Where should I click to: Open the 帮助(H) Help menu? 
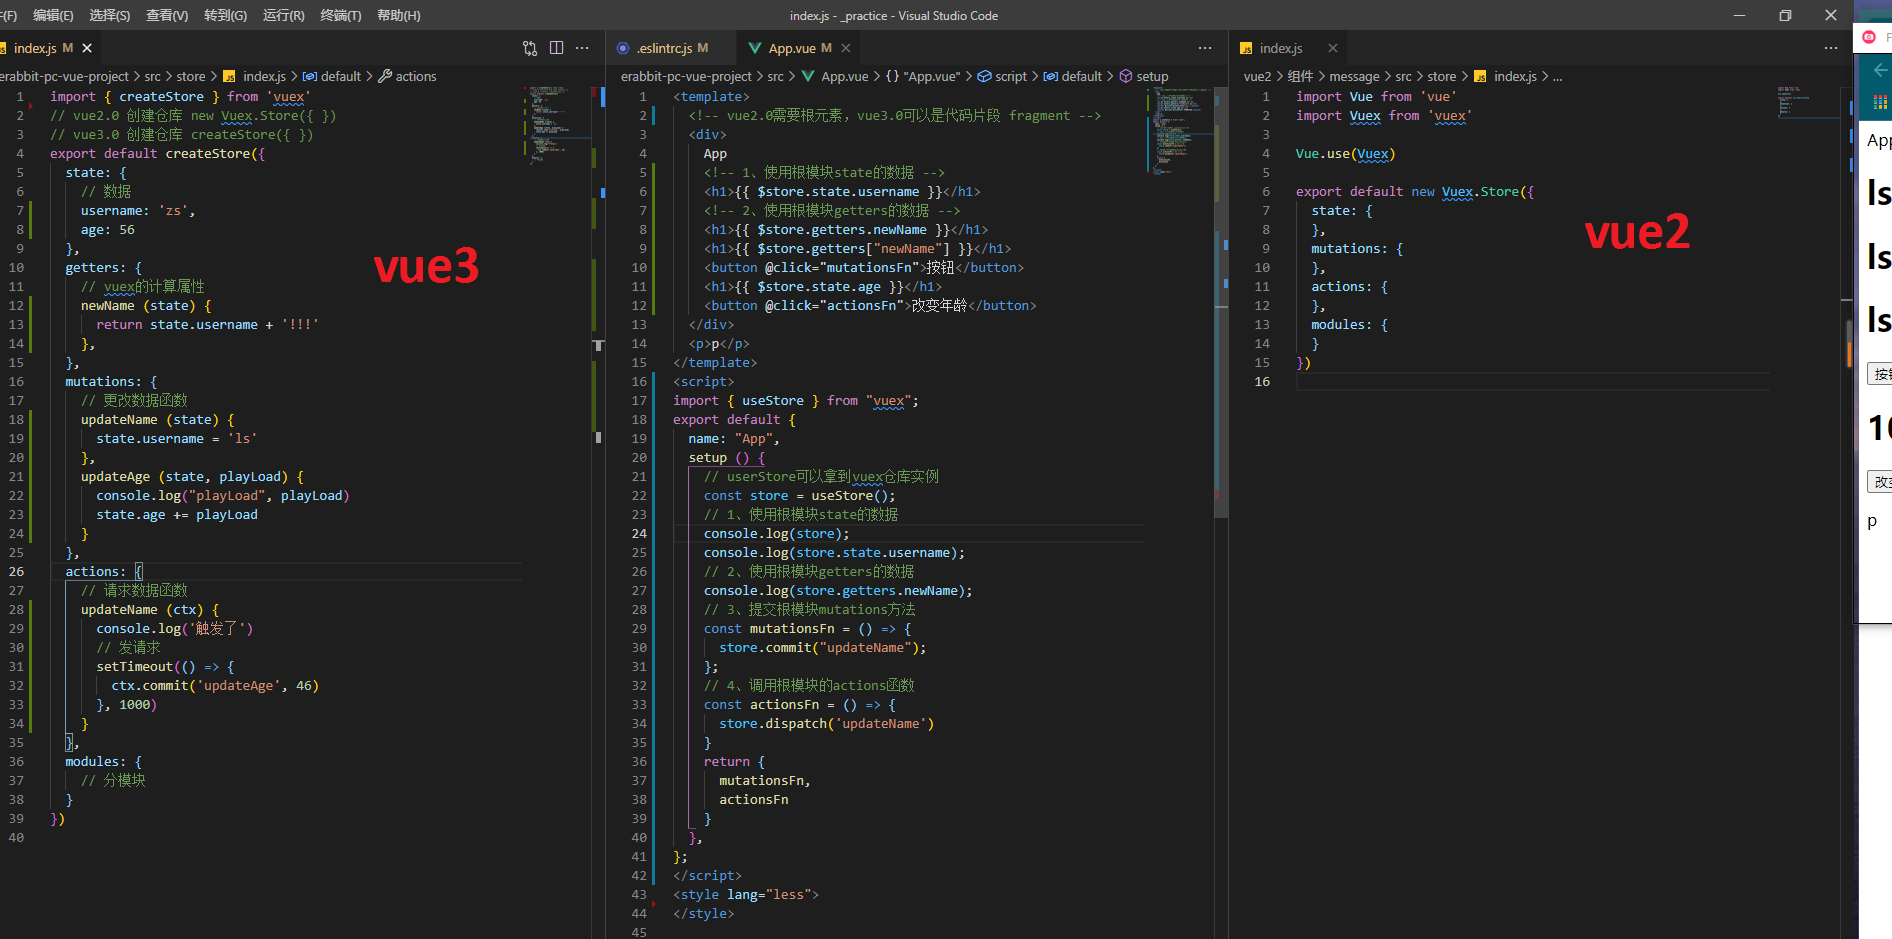point(398,15)
